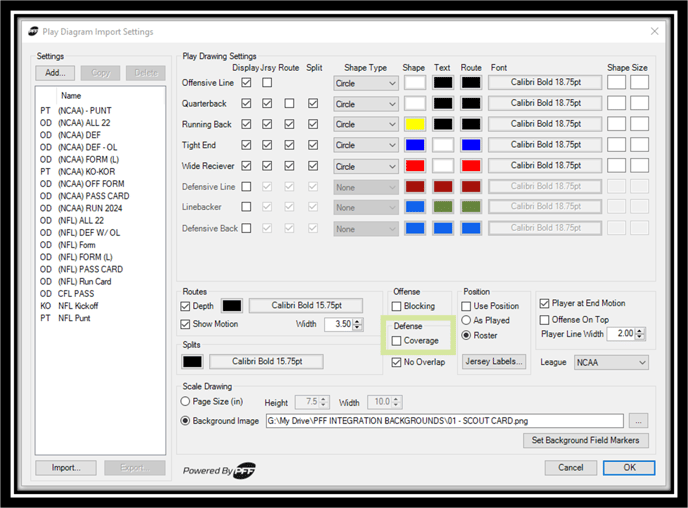Pick Tight End blue shape color

coord(415,145)
